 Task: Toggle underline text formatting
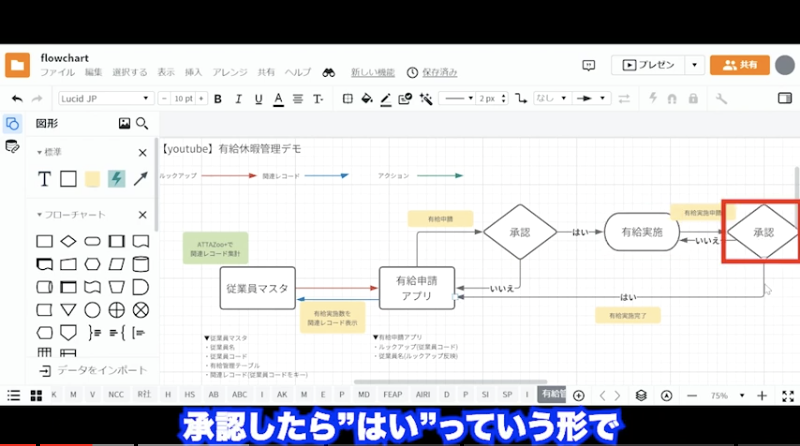258,99
